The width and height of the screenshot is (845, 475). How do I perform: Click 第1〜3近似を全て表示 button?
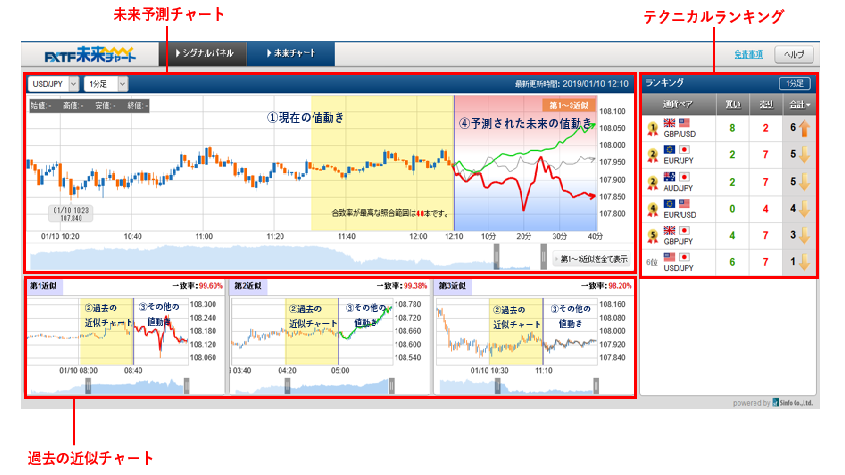tap(590, 259)
